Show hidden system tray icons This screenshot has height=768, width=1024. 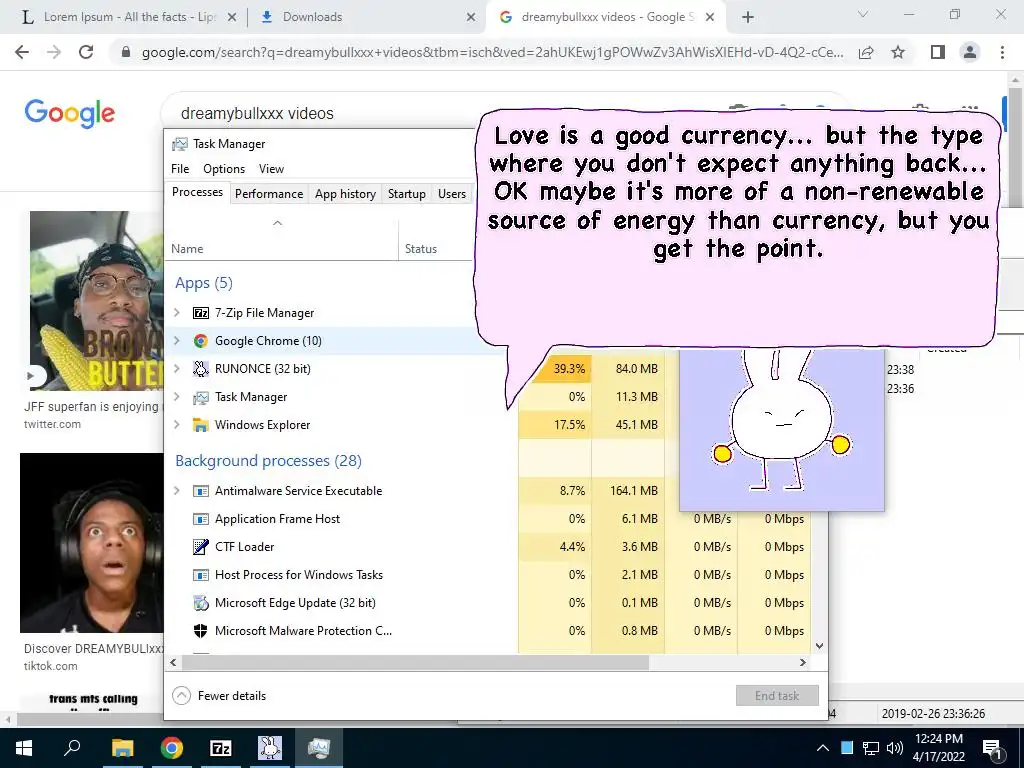[823, 748]
